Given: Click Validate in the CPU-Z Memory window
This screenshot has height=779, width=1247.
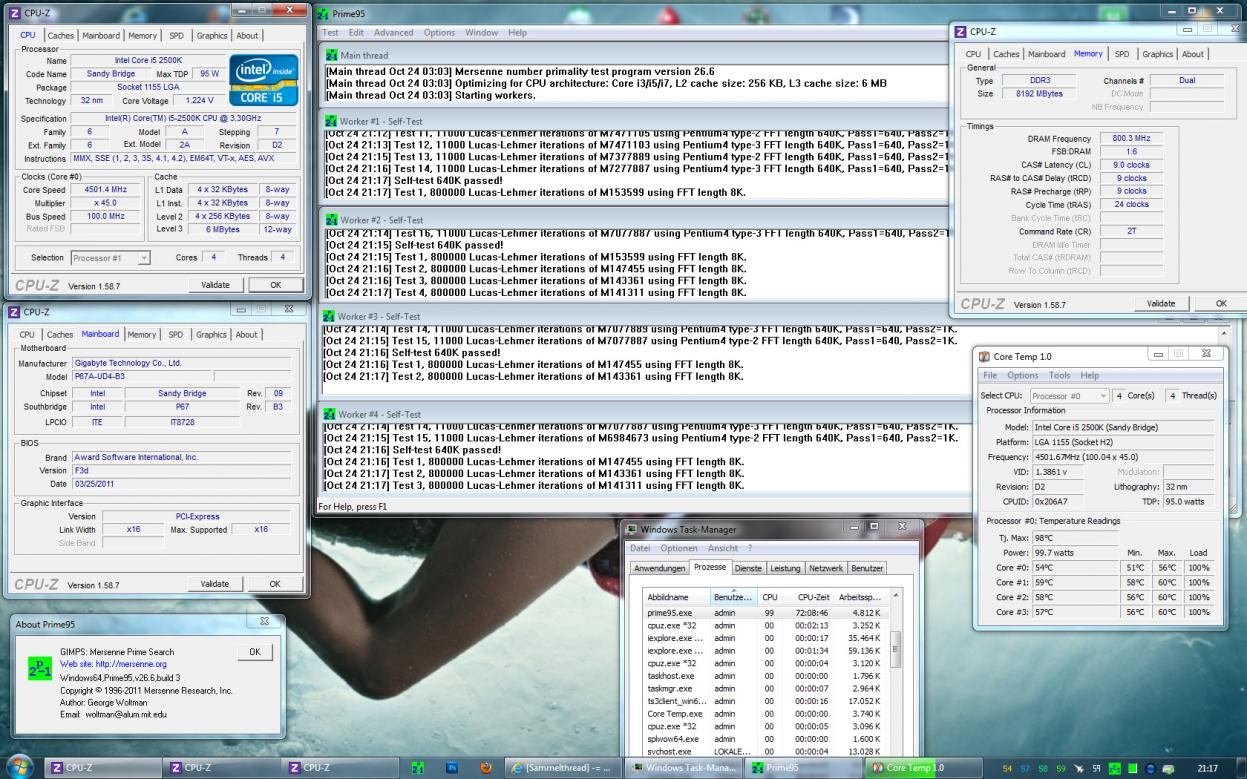Looking at the screenshot, I should tap(1160, 303).
